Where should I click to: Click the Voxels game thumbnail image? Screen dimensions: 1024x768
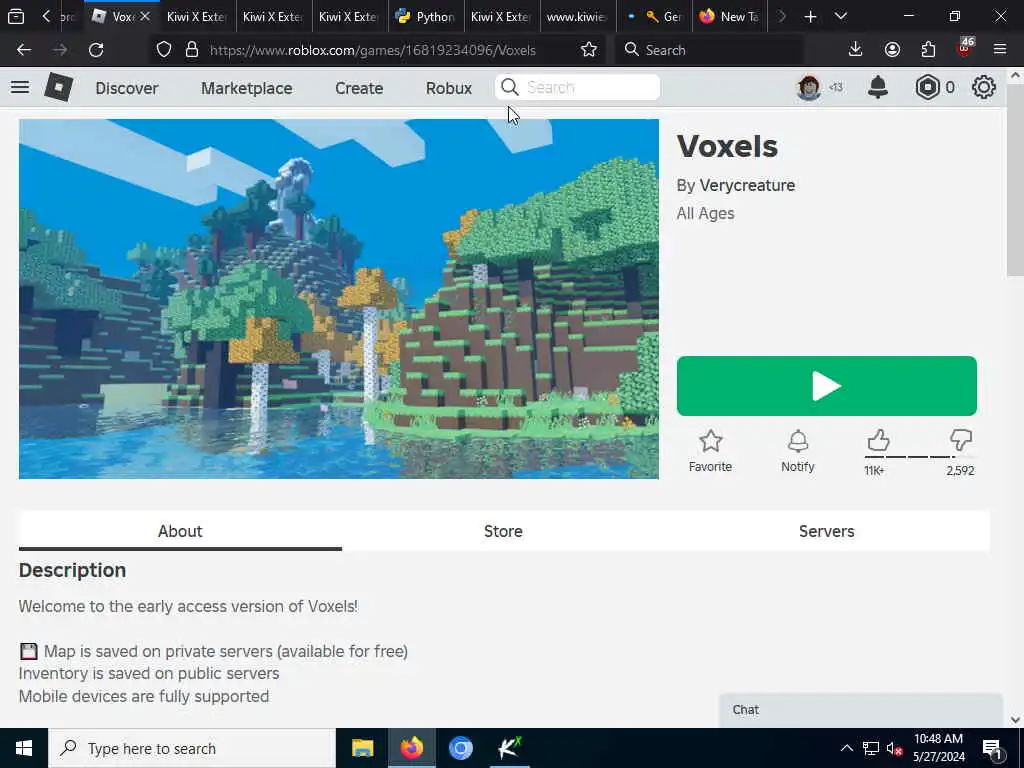(338, 298)
